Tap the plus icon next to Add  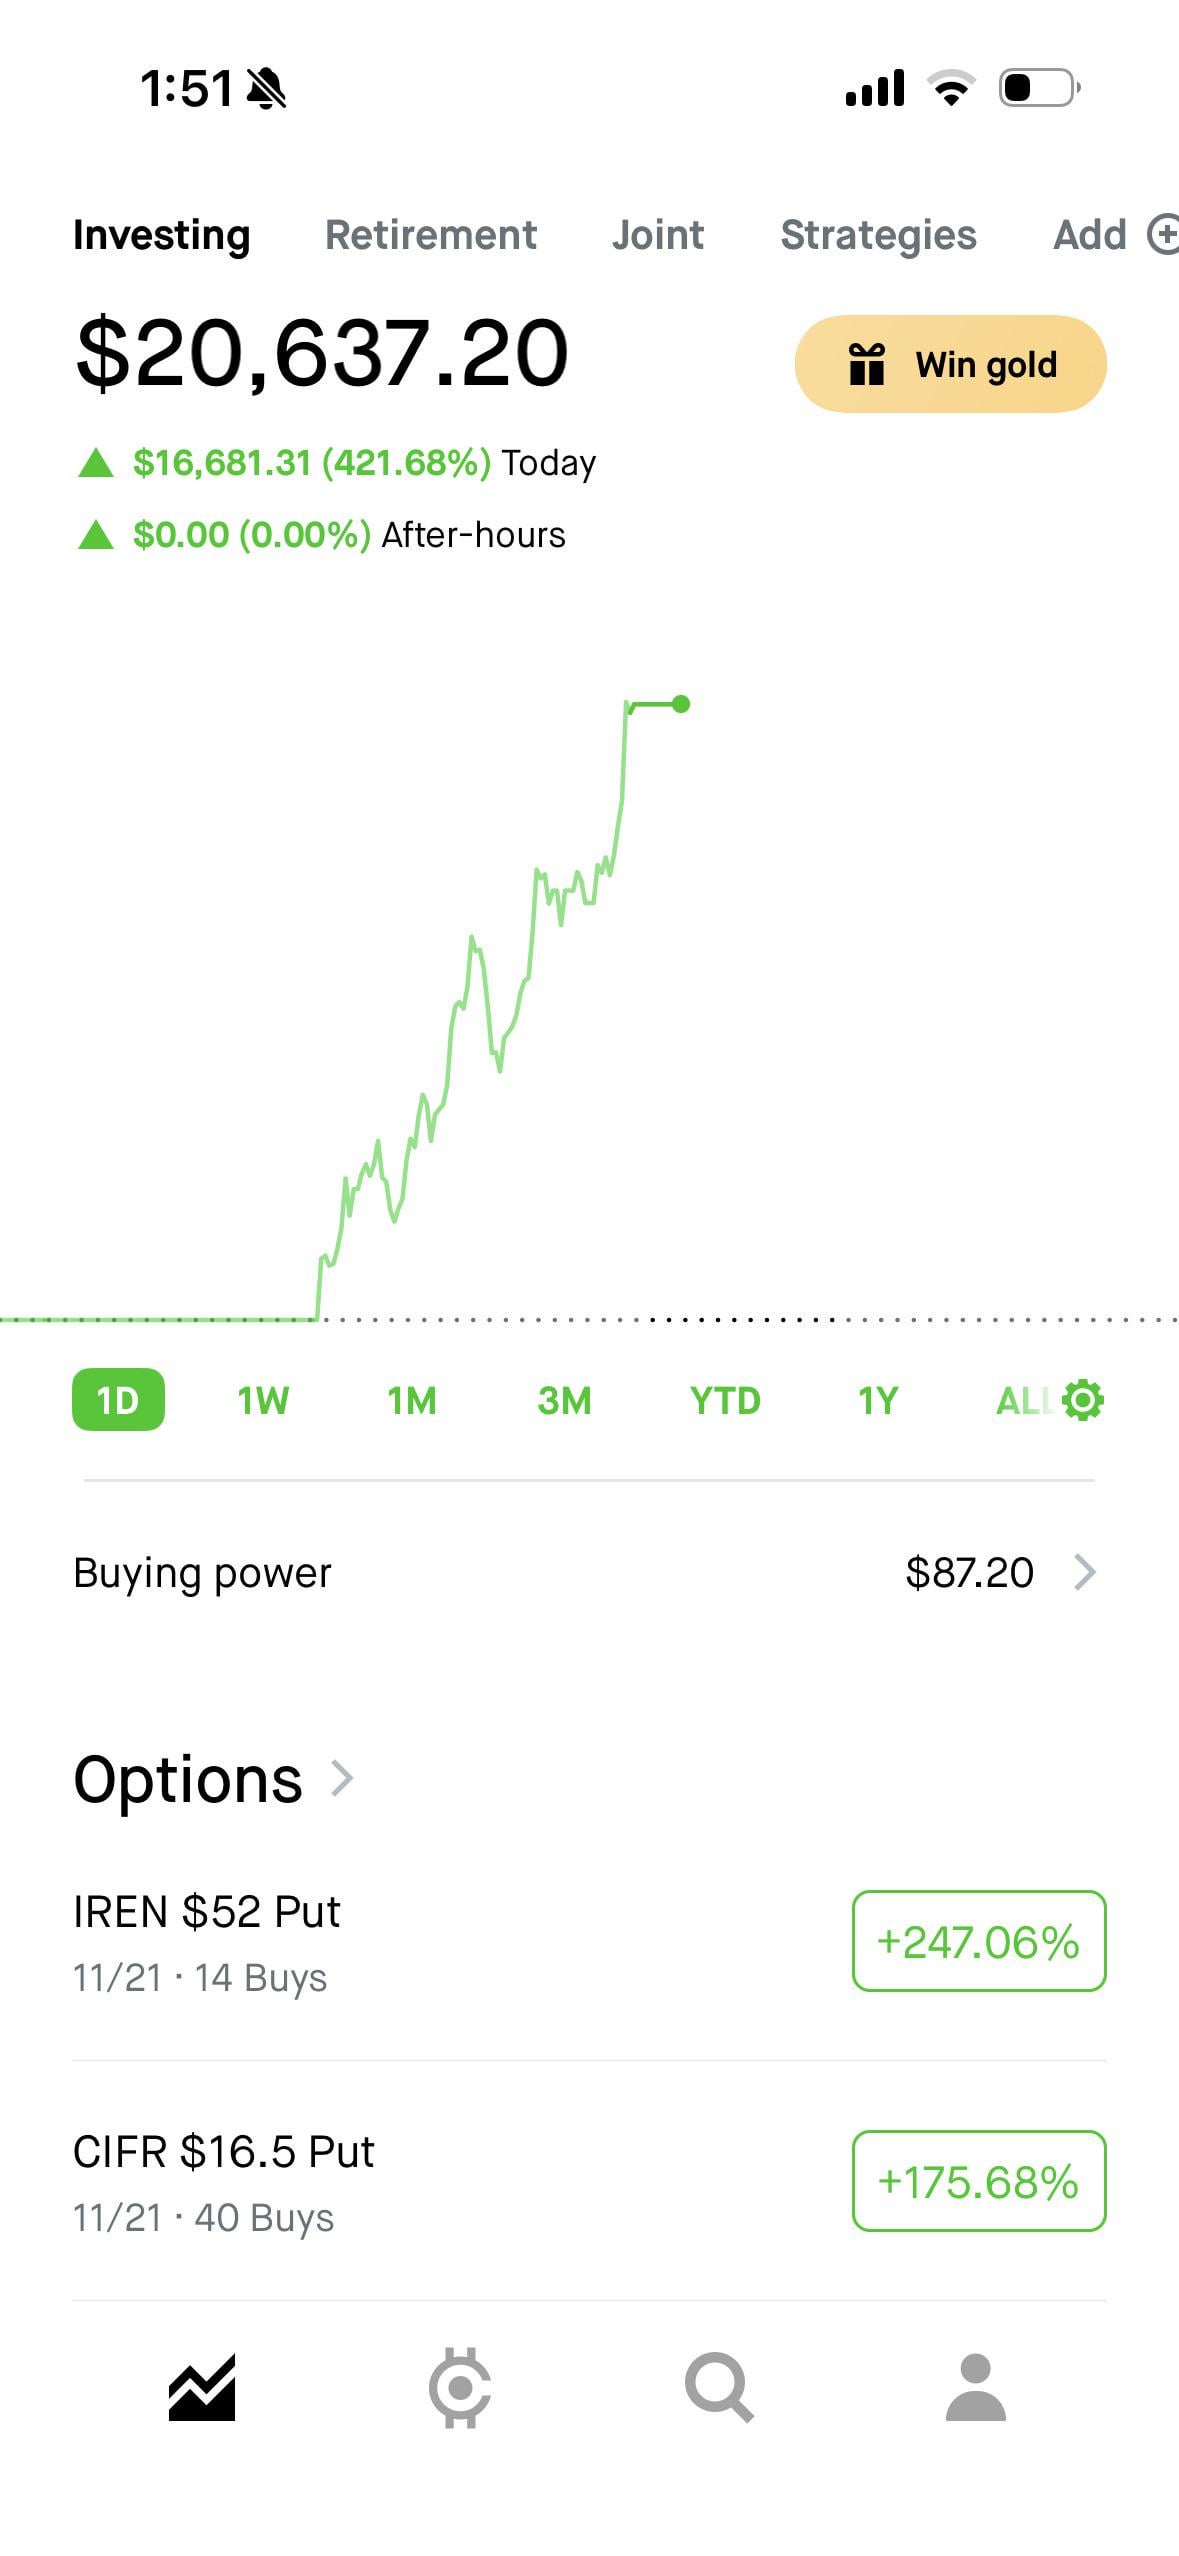coord(1162,235)
